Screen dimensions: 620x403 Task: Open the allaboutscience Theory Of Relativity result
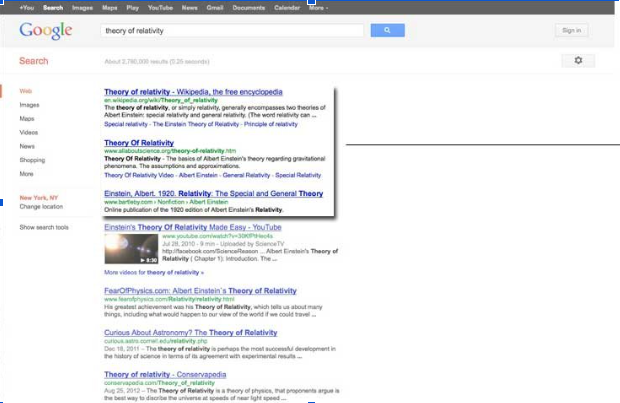139,143
